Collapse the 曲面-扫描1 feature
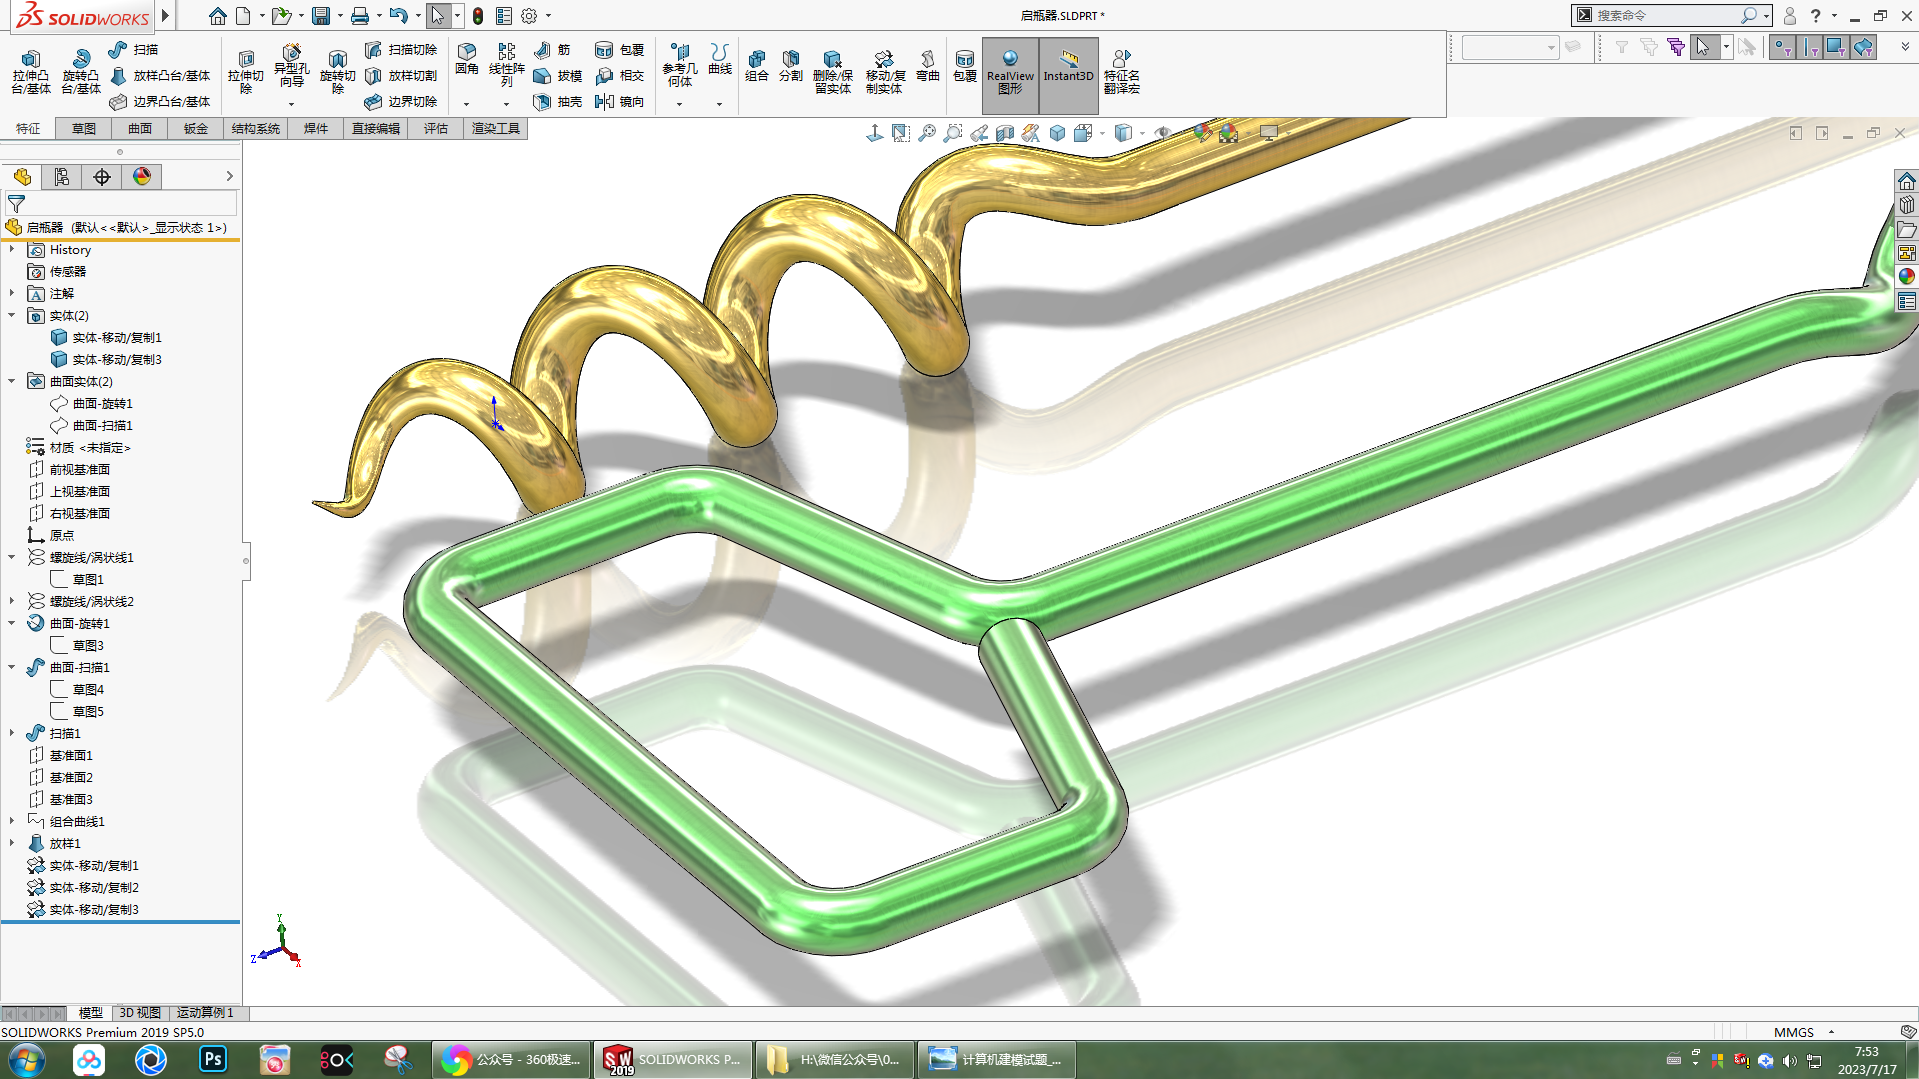 12,668
